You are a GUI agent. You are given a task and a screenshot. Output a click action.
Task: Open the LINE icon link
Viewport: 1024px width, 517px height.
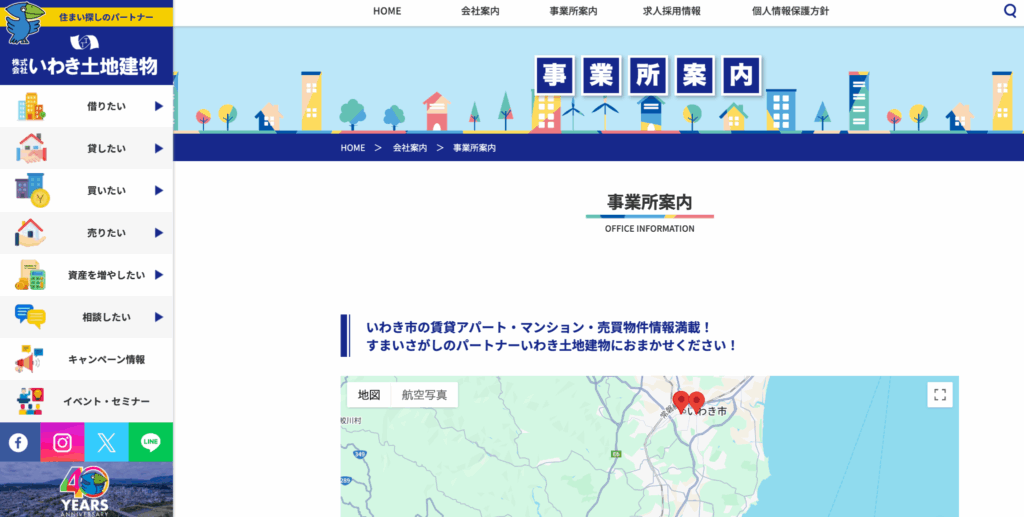(x=151, y=442)
